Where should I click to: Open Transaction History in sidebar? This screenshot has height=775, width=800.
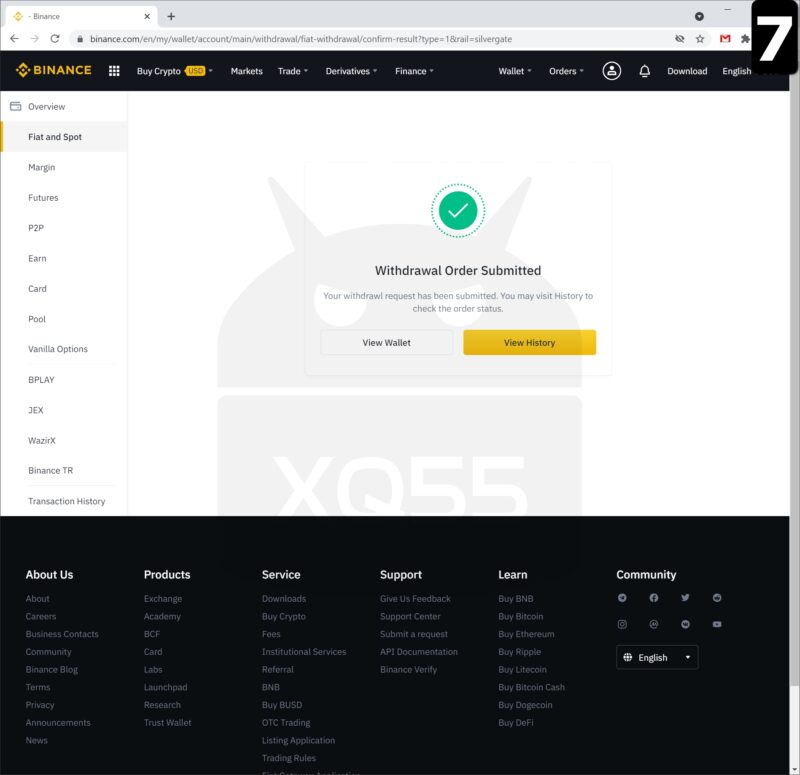pyautogui.click(x=66, y=501)
